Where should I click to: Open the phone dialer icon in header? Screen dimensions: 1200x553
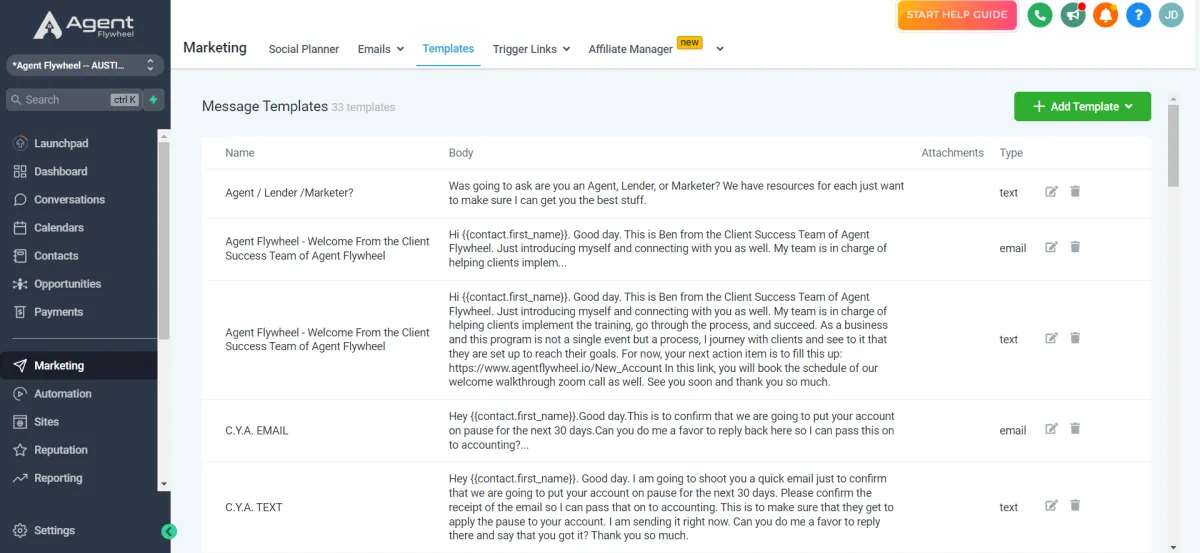[1040, 15]
